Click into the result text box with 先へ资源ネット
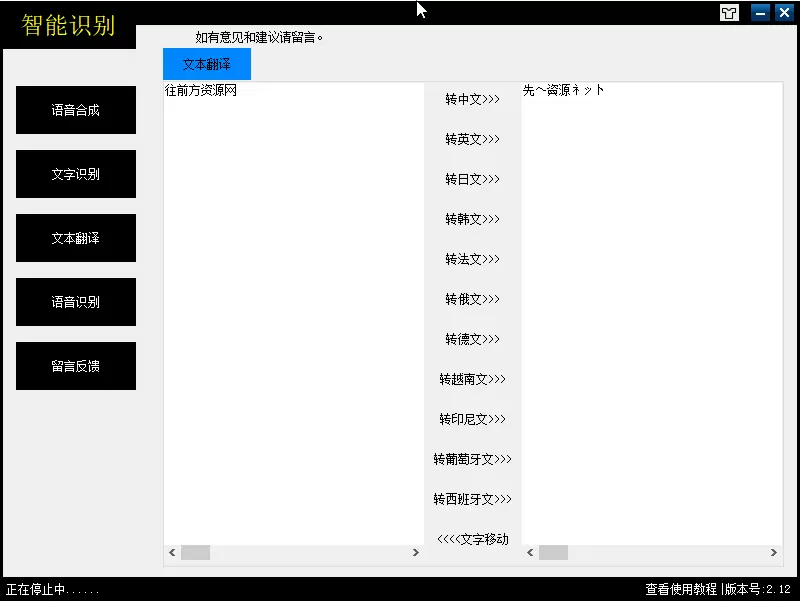The height and width of the screenshot is (601, 800). [652, 314]
